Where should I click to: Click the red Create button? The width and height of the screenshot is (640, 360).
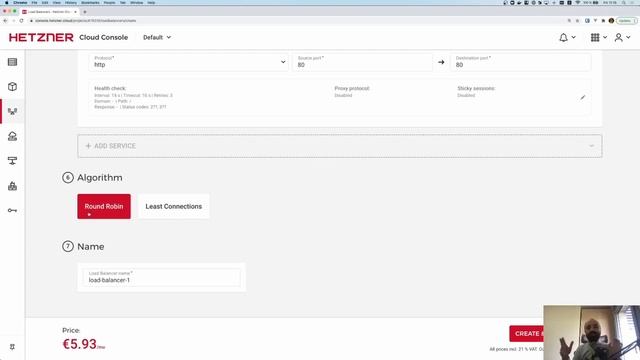pos(527,333)
